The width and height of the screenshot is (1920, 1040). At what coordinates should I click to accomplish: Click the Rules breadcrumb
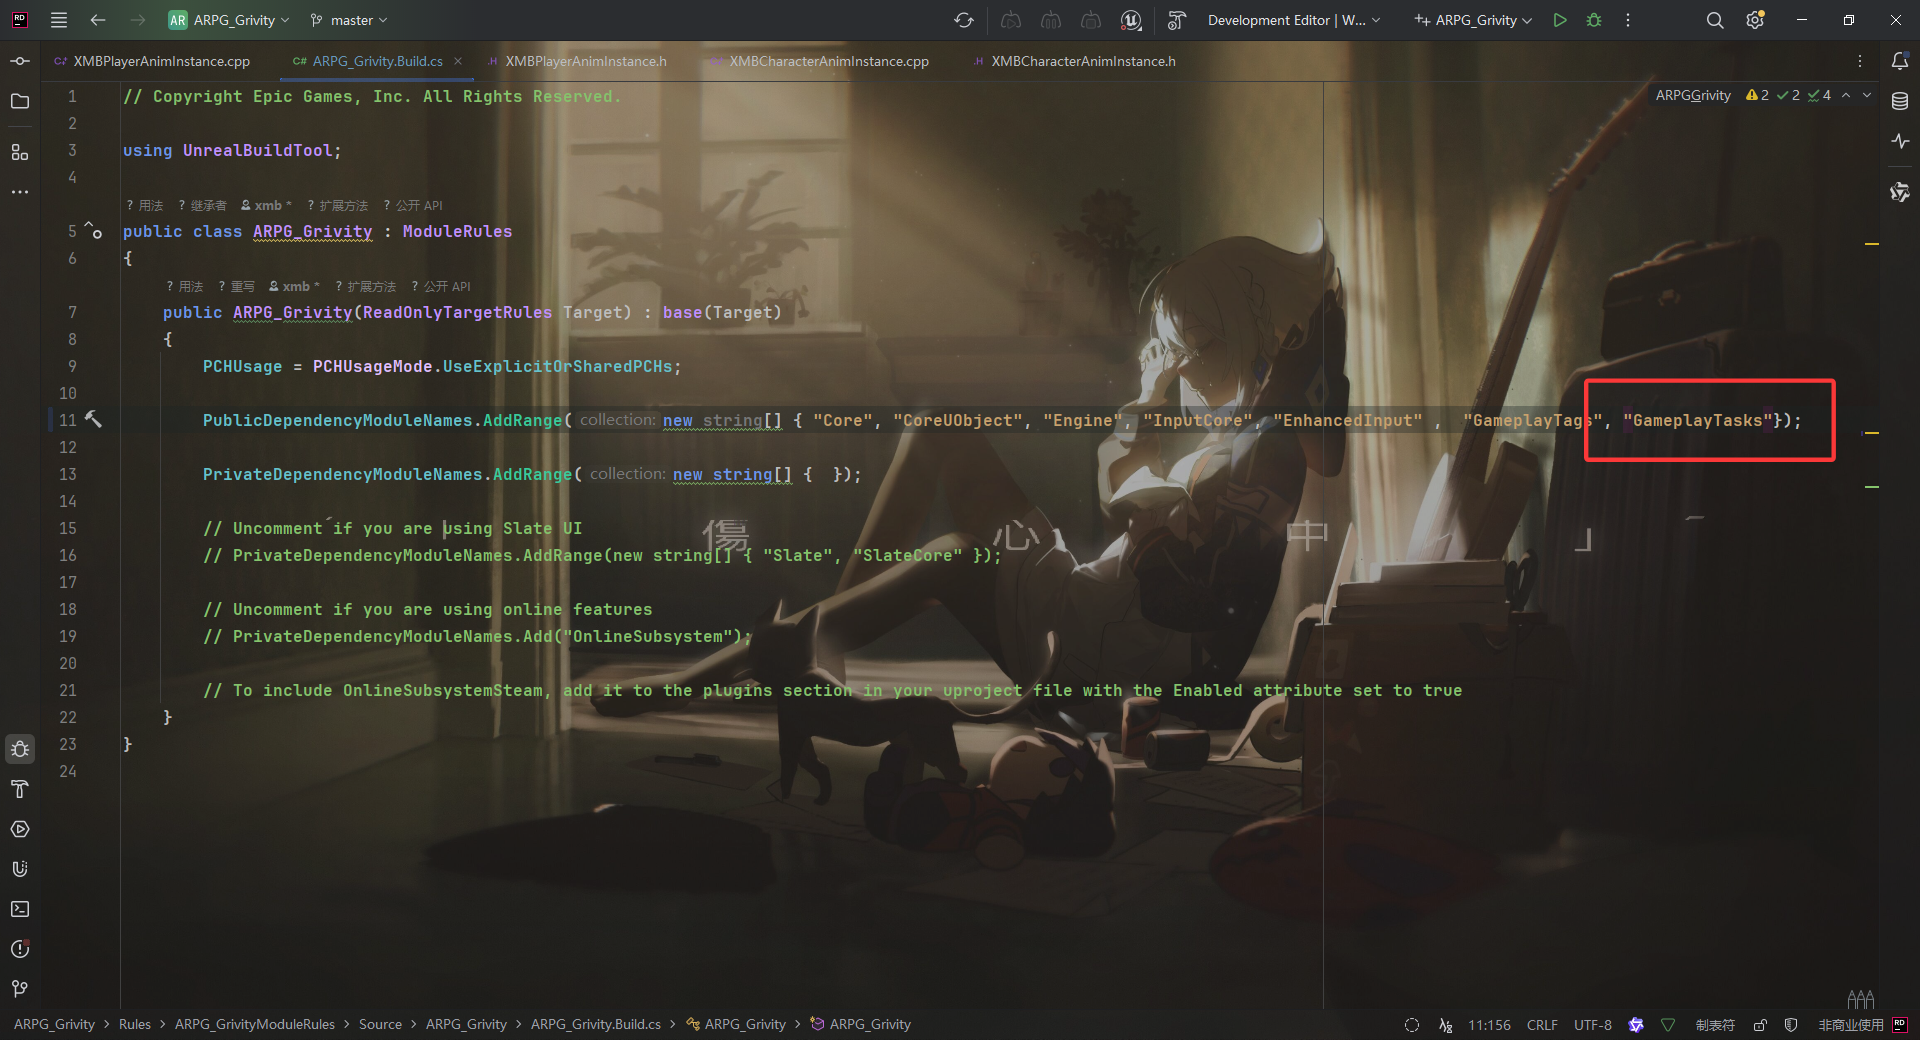pyautogui.click(x=135, y=1025)
